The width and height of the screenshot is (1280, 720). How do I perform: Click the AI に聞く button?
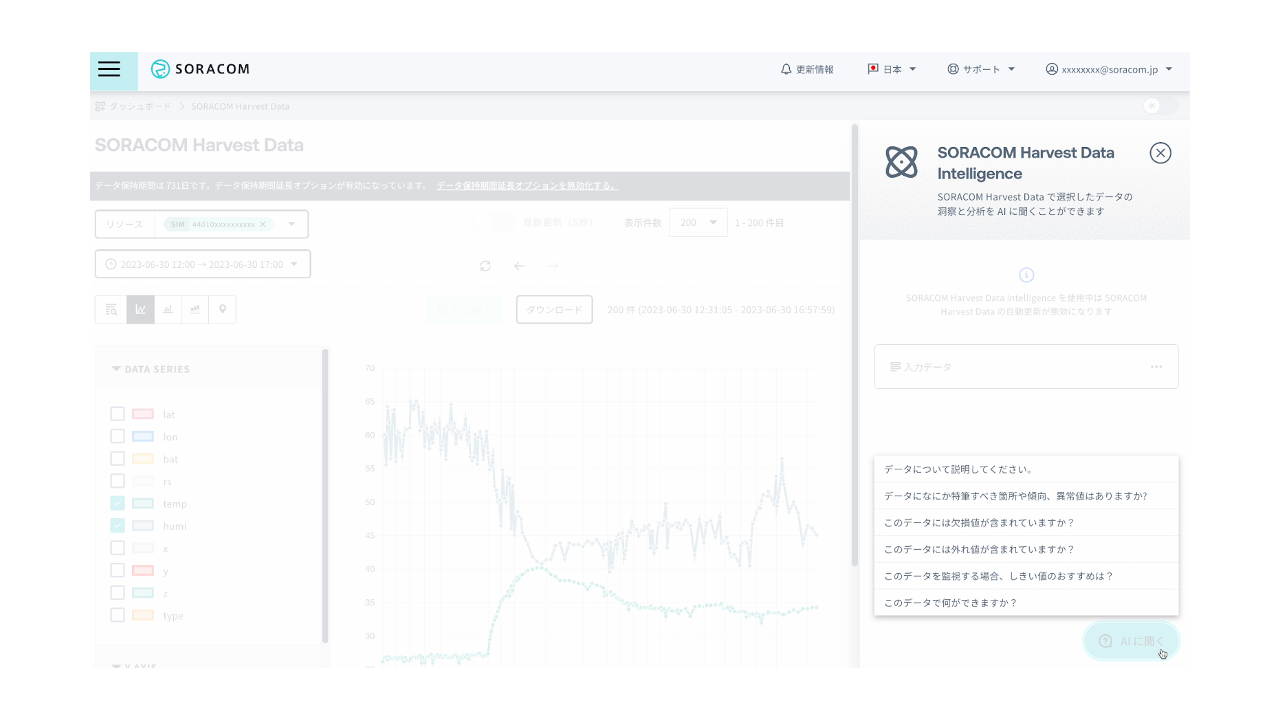click(x=1132, y=641)
